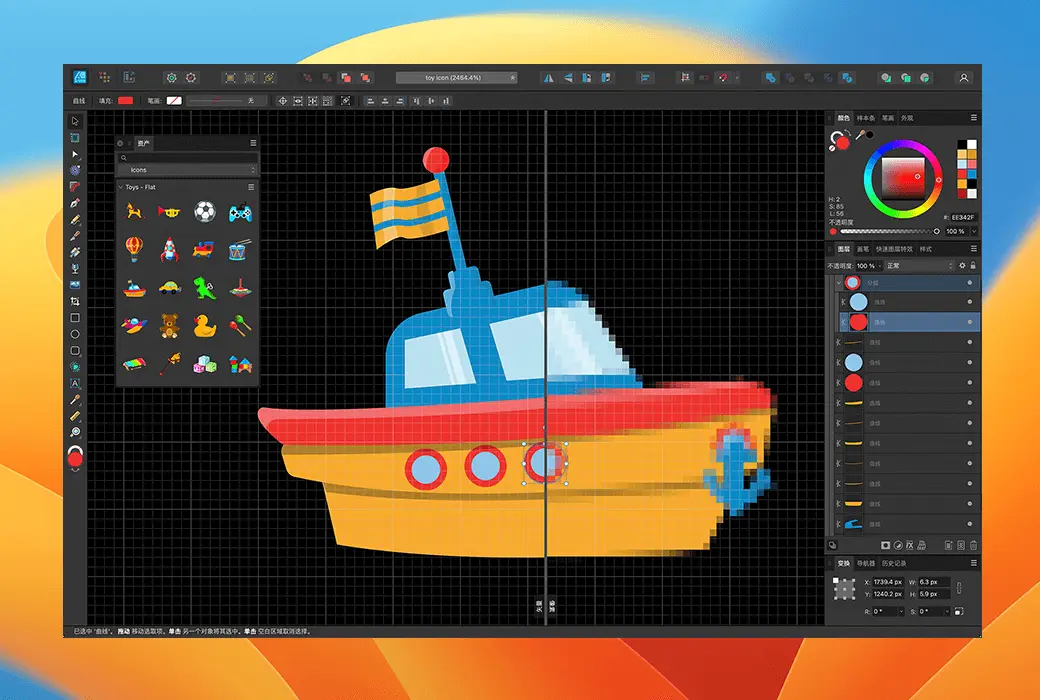Select the Artistic Text tool

(x=75, y=383)
